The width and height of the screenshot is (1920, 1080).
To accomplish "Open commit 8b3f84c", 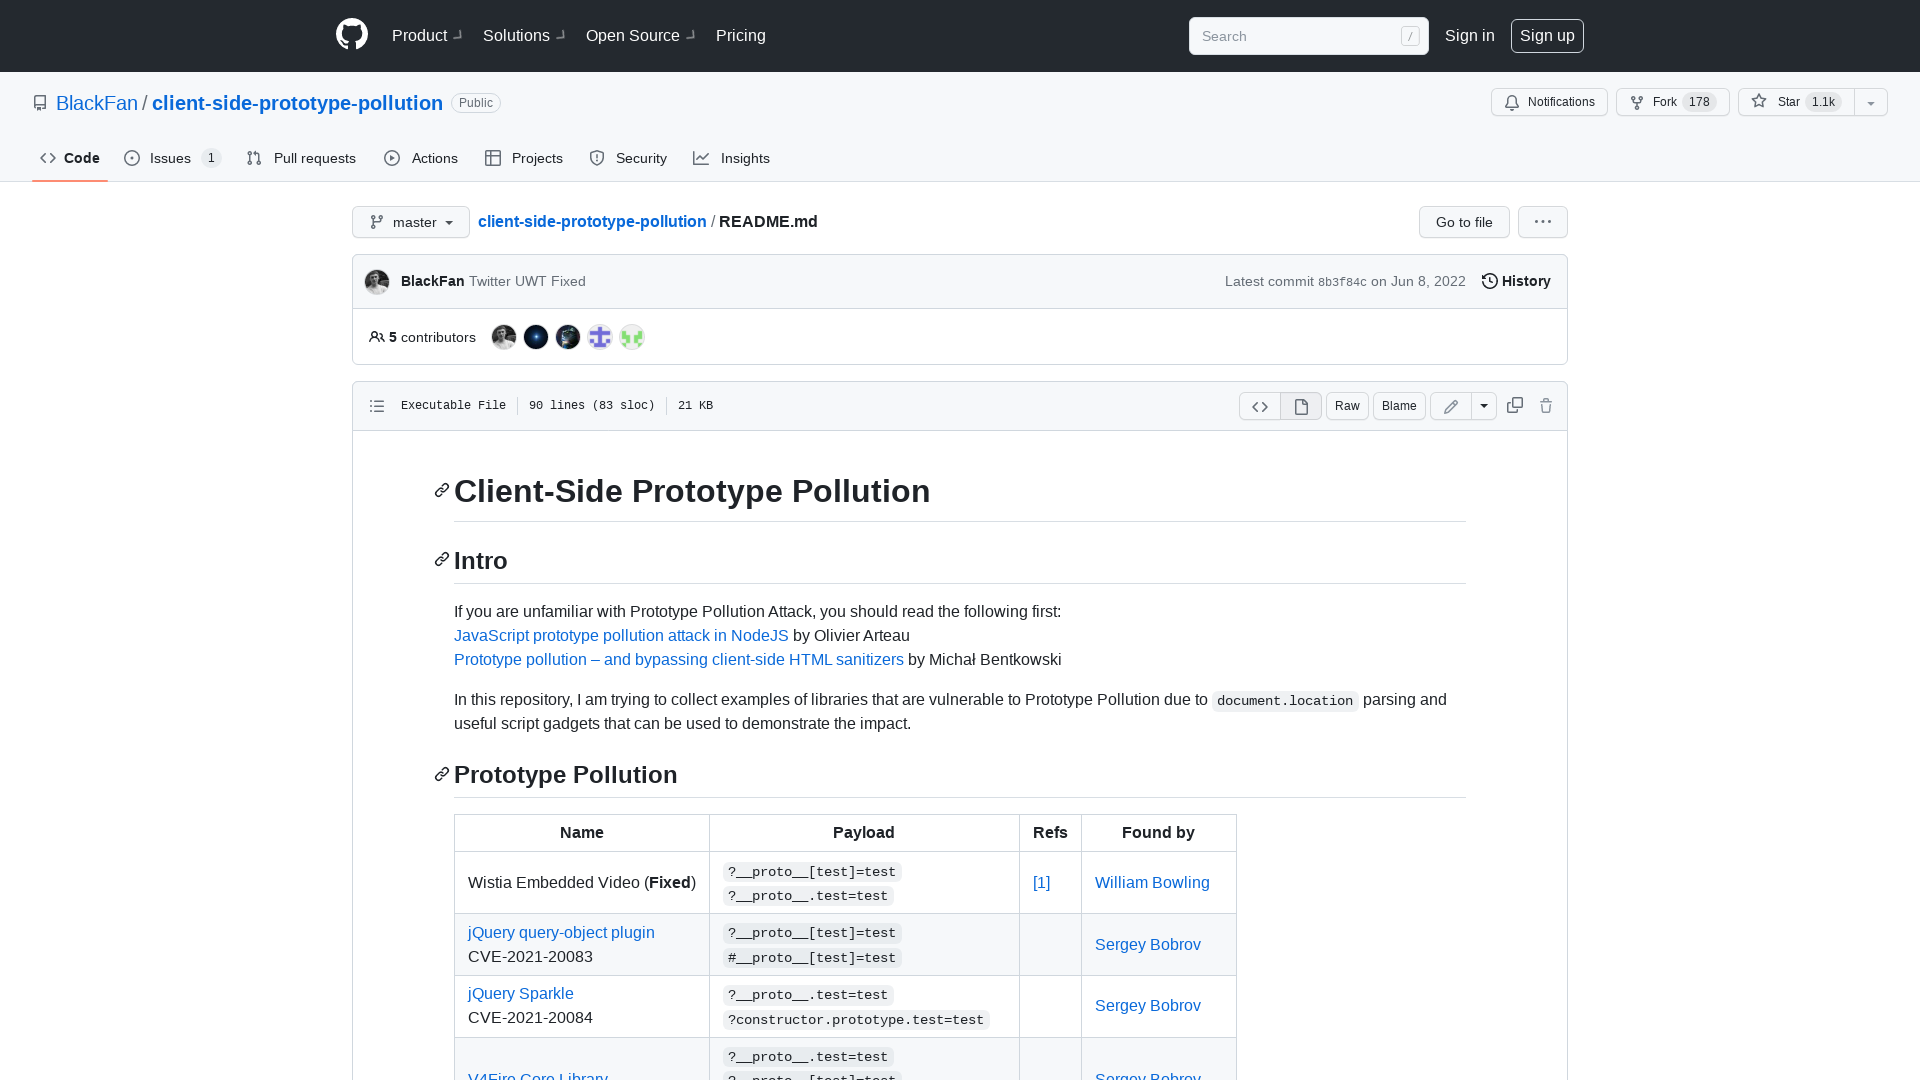I will pos(1342,282).
